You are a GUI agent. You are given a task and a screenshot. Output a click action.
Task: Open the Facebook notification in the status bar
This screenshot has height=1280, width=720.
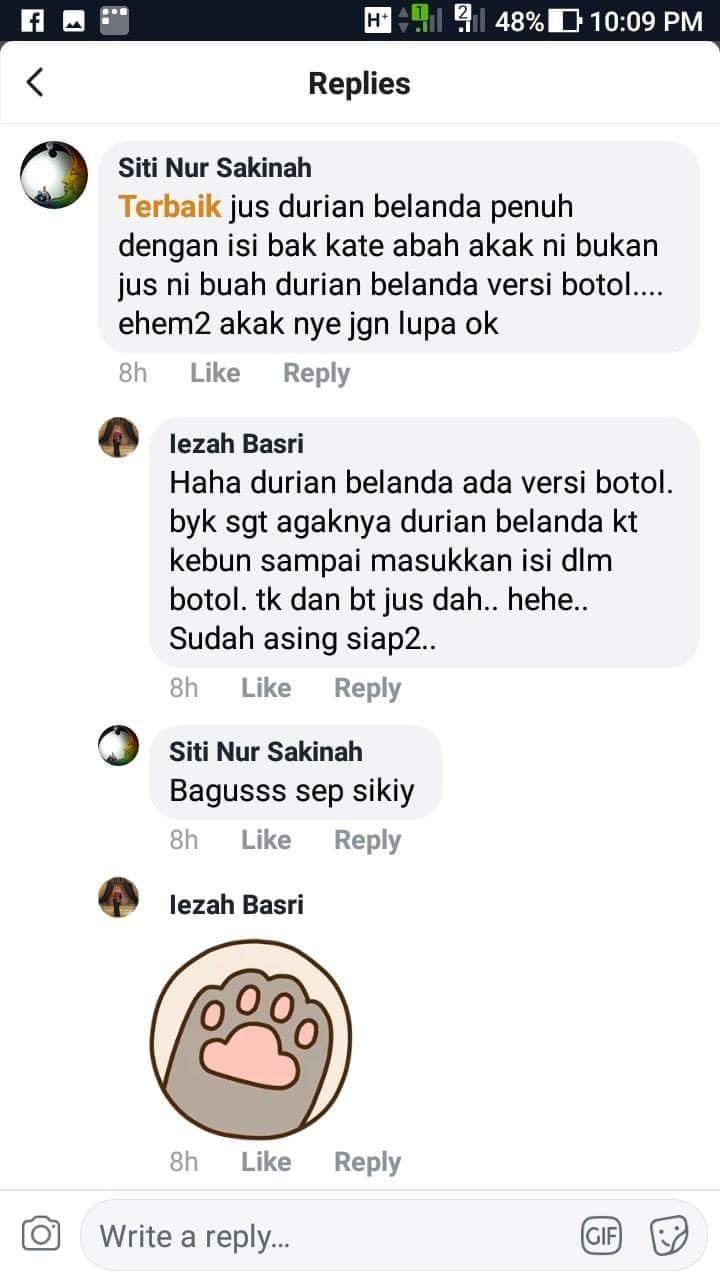(32, 20)
